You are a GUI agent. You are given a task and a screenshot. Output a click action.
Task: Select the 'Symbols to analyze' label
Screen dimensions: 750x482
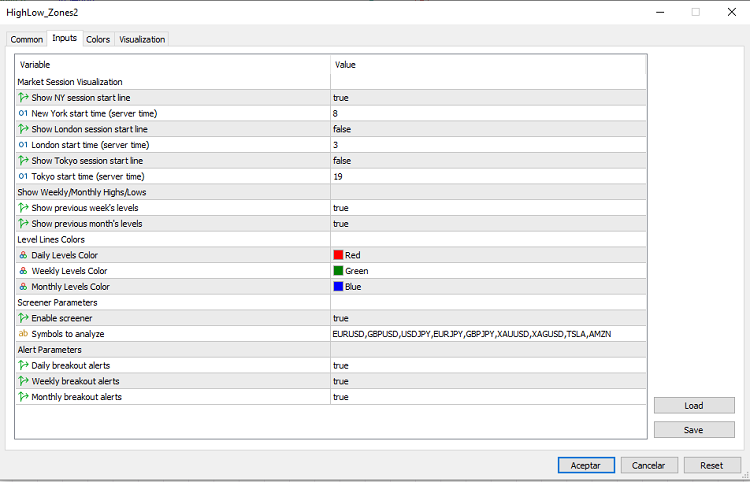[x=68, y=334]
